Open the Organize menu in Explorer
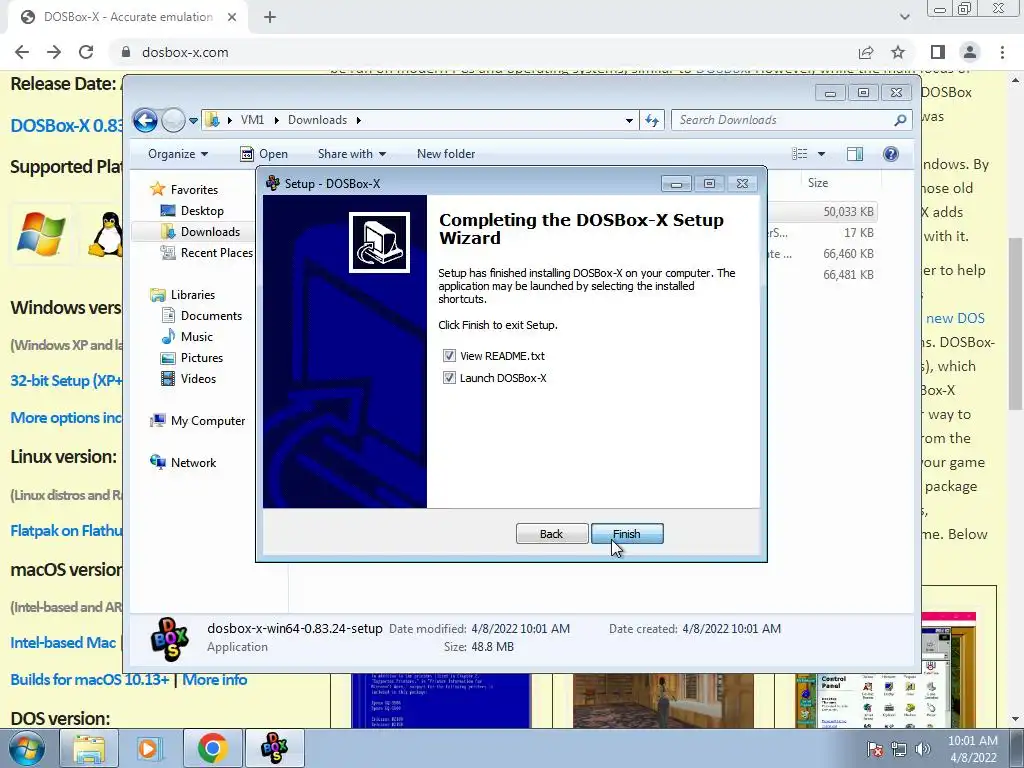Viewport: 1024px width, 768px height. click(x=178, y=154)
